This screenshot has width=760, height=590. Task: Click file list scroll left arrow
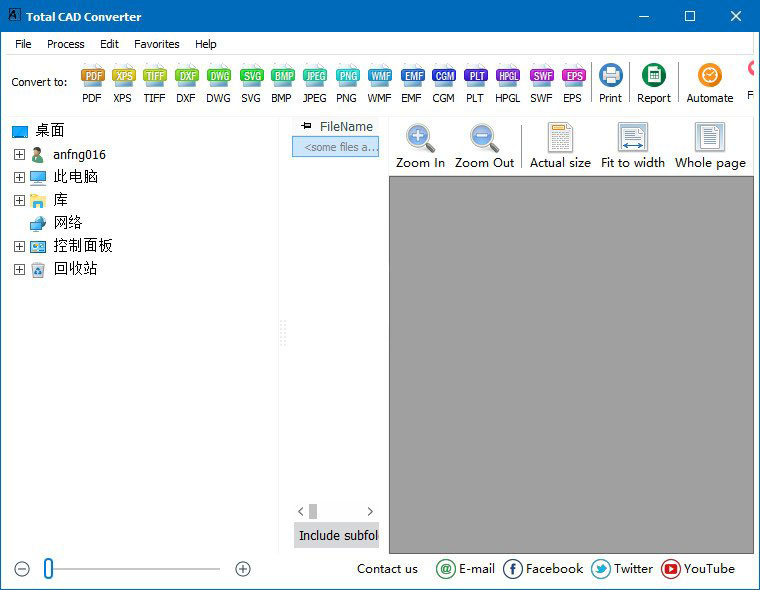click(301, 511)
